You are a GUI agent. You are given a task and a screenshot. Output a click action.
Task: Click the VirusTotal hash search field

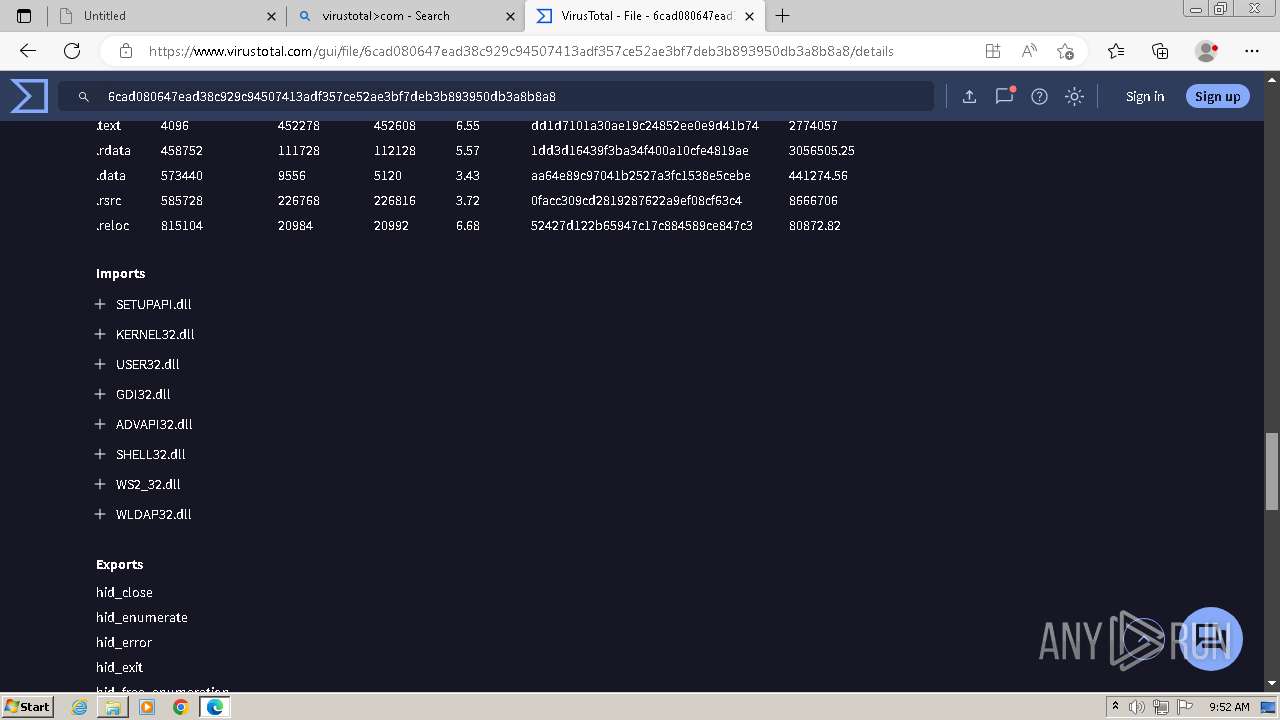(496, 97)
